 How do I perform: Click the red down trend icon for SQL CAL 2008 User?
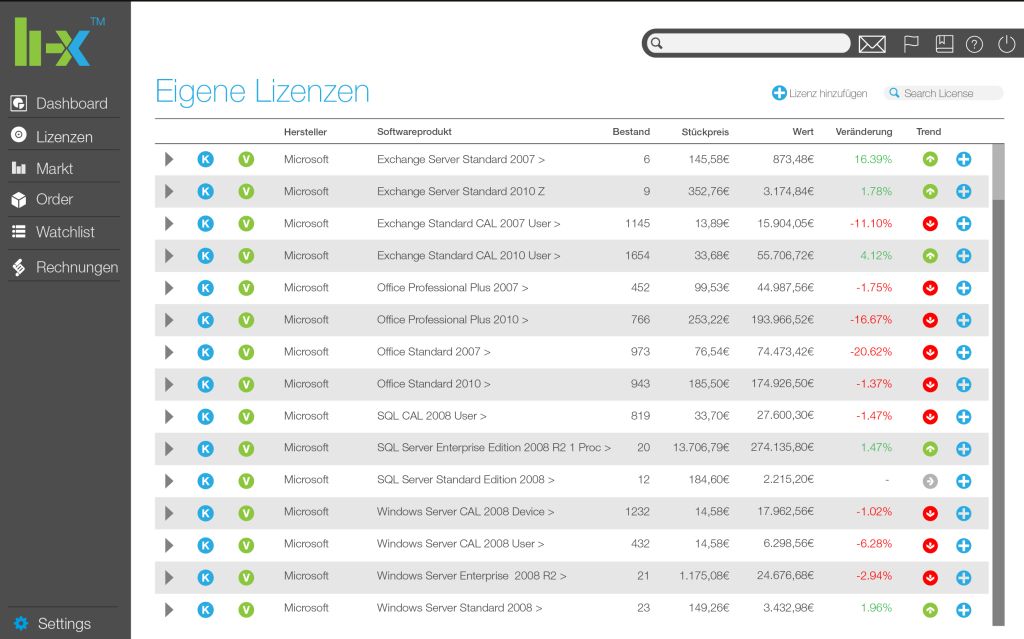(930, 417)
